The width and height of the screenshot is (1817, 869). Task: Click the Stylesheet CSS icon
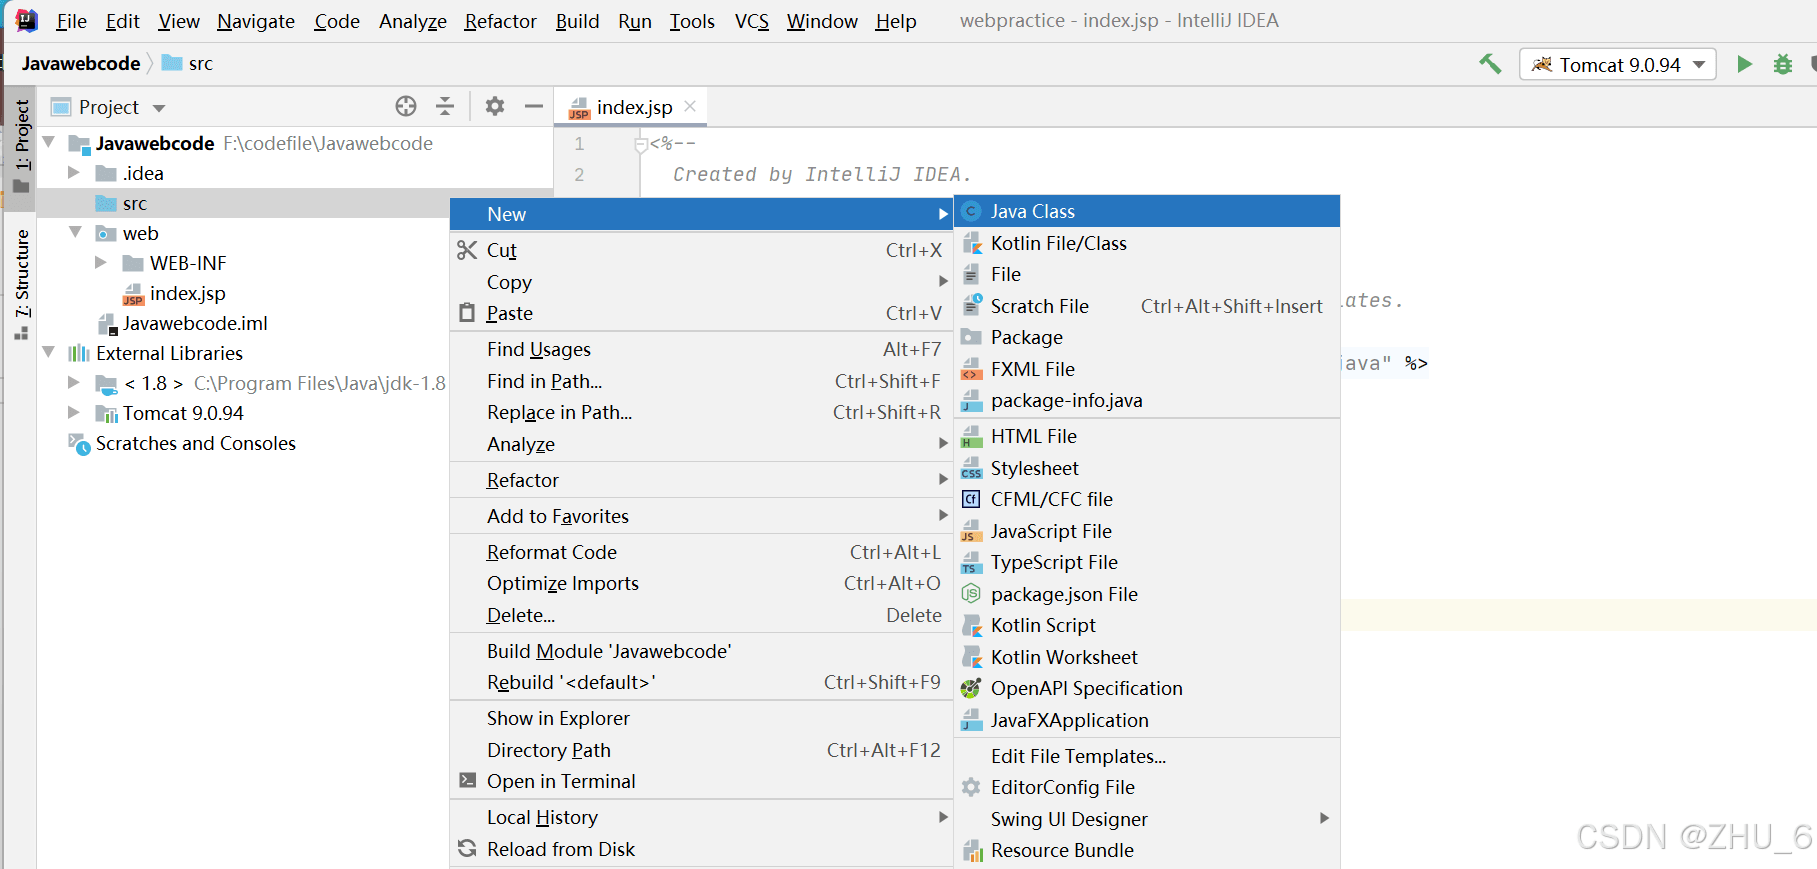click(x=971, y=468)
